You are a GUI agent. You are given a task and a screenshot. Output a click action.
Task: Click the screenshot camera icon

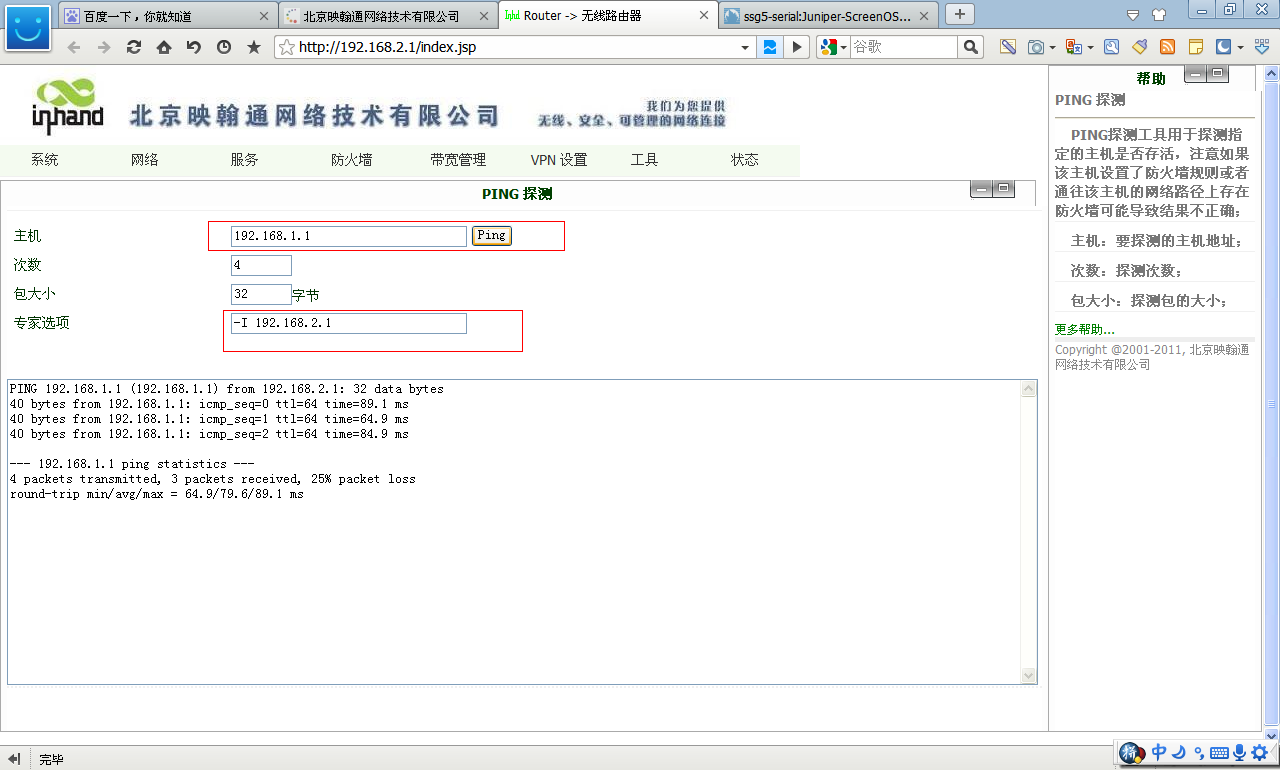pyautogui.click(x=1036, y=47)
